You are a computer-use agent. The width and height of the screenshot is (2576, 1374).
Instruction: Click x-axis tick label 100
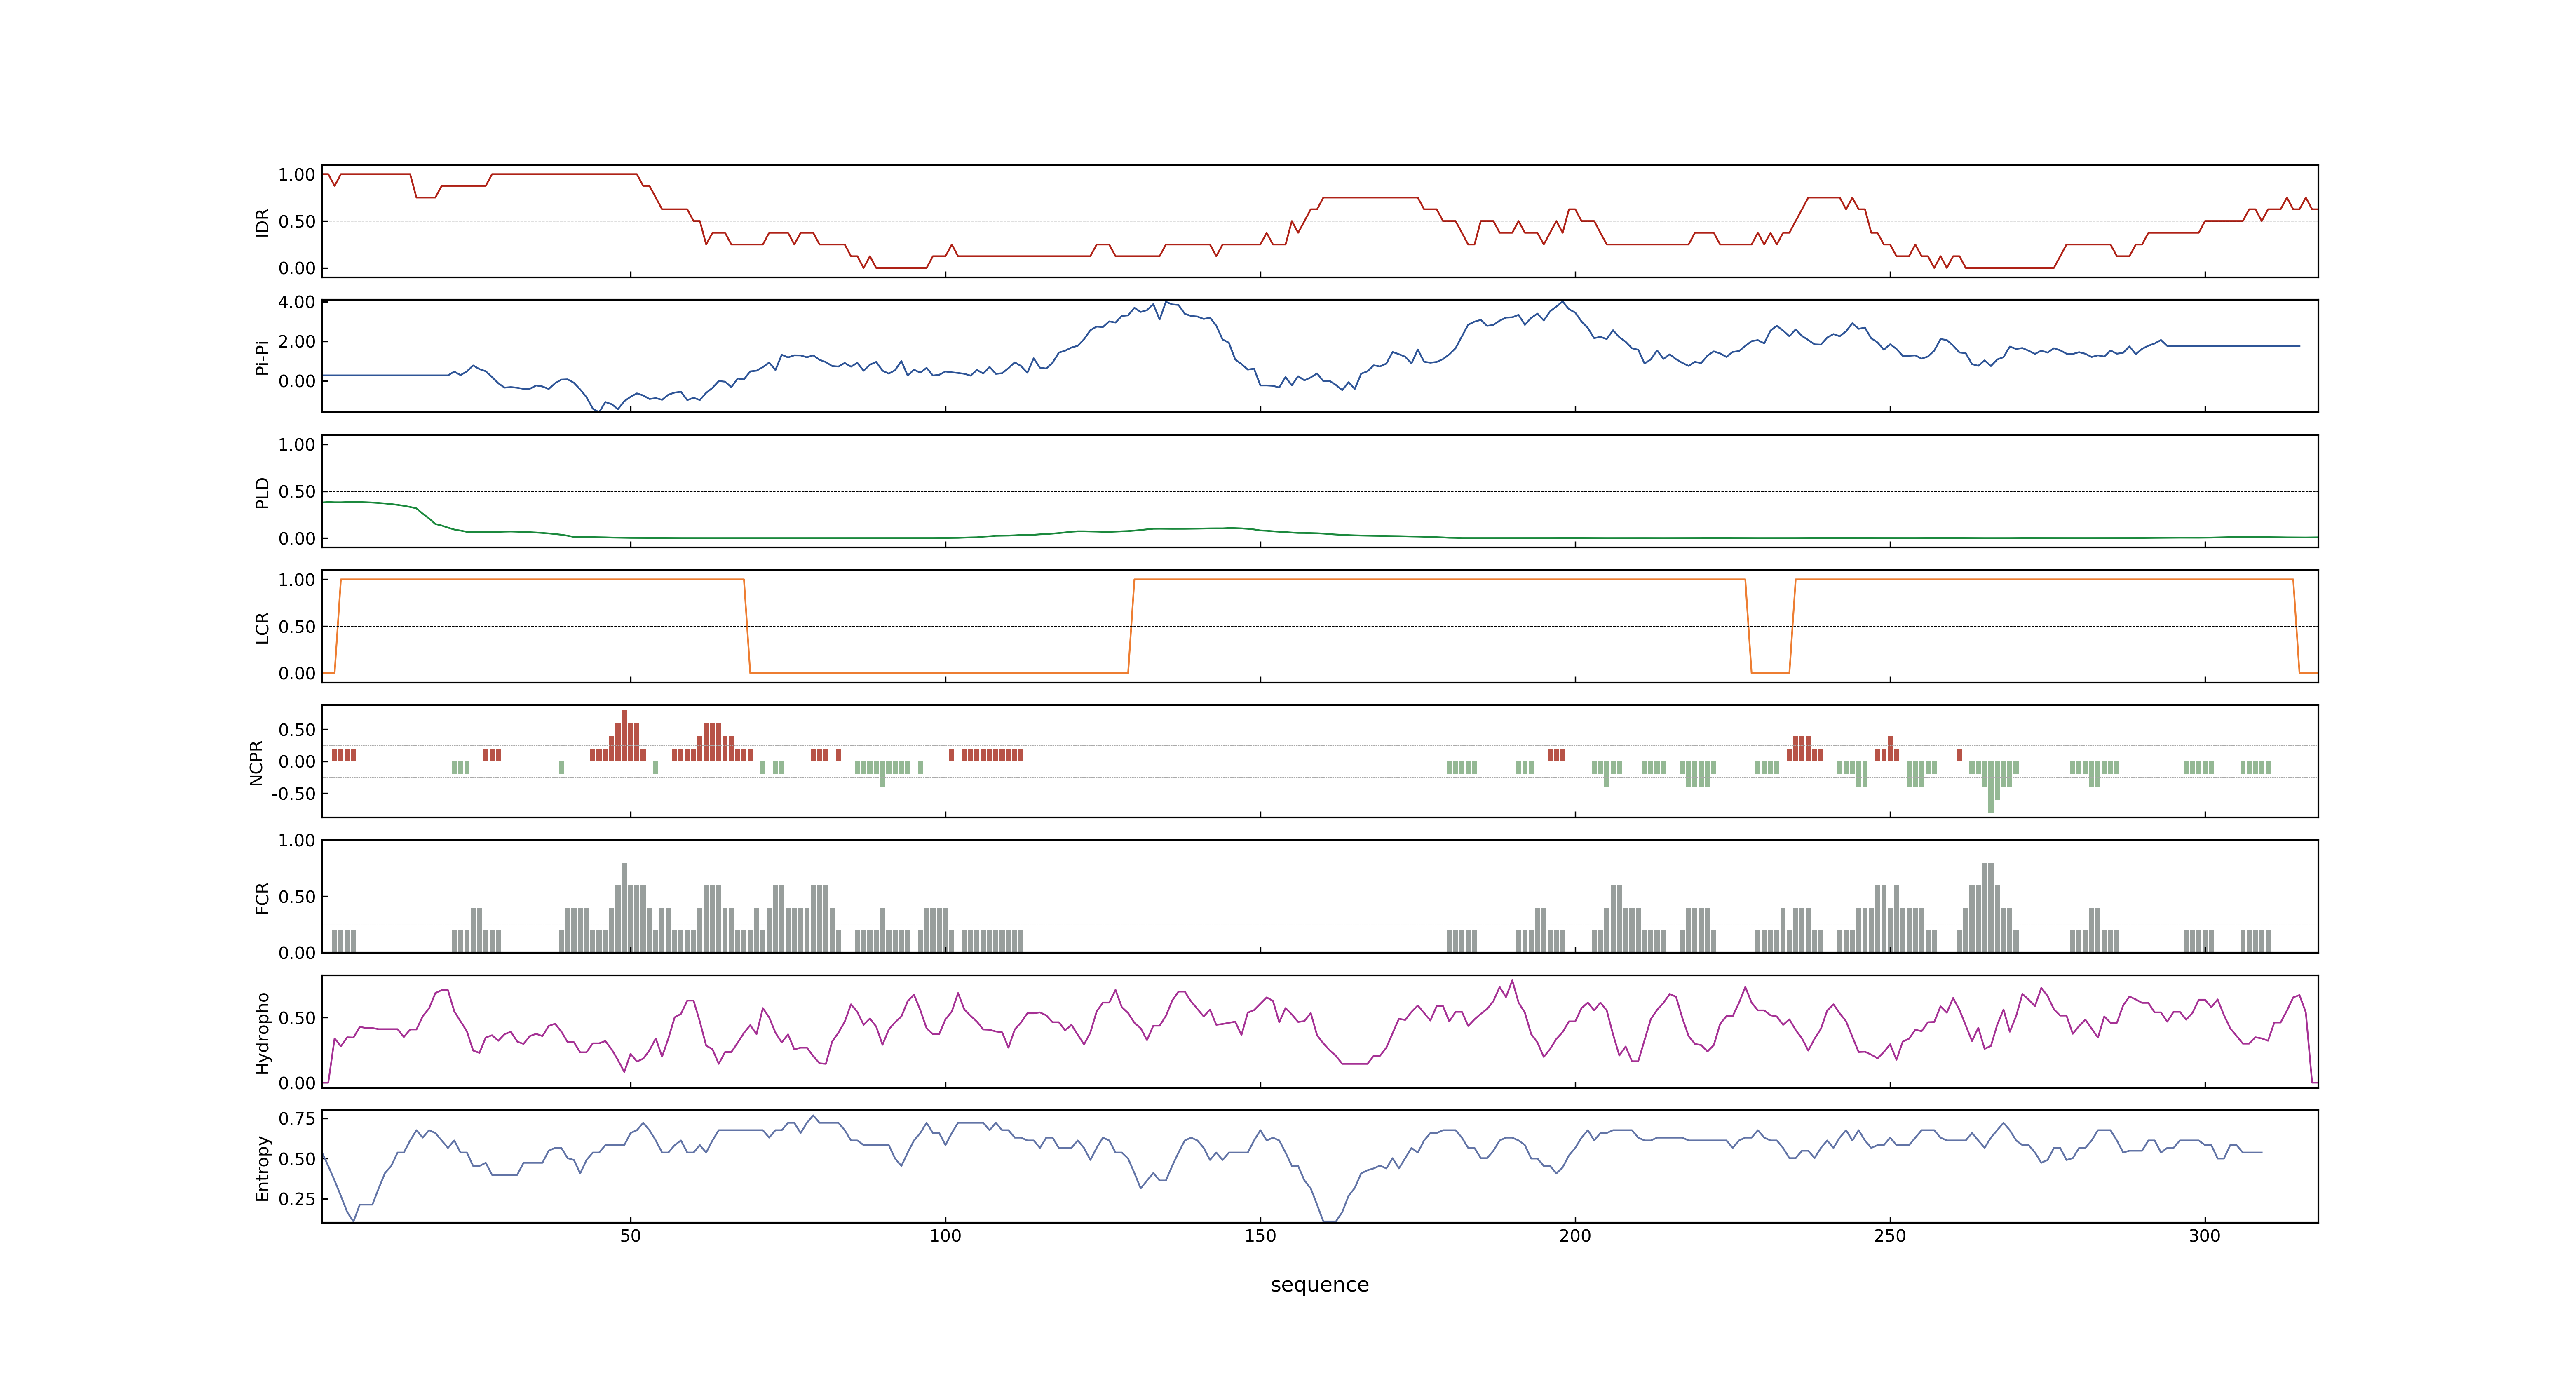945,1235
